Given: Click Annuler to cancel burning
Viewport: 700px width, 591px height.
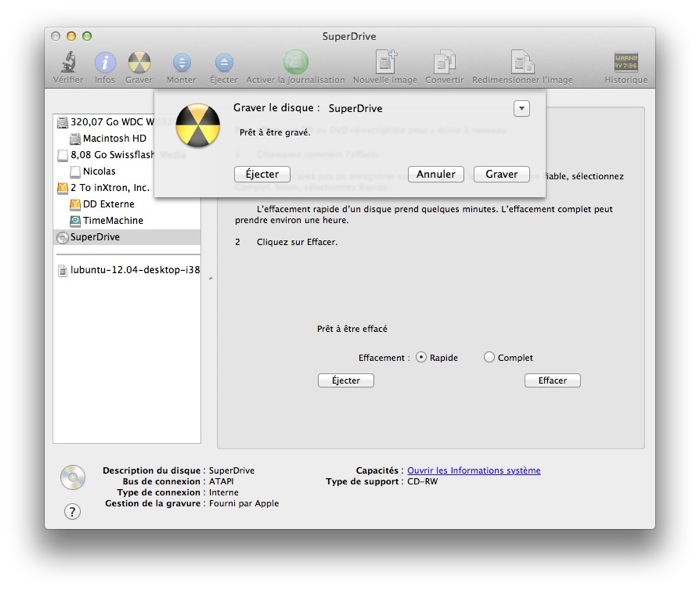Looking at the screenshot, I should pos(436,174).
